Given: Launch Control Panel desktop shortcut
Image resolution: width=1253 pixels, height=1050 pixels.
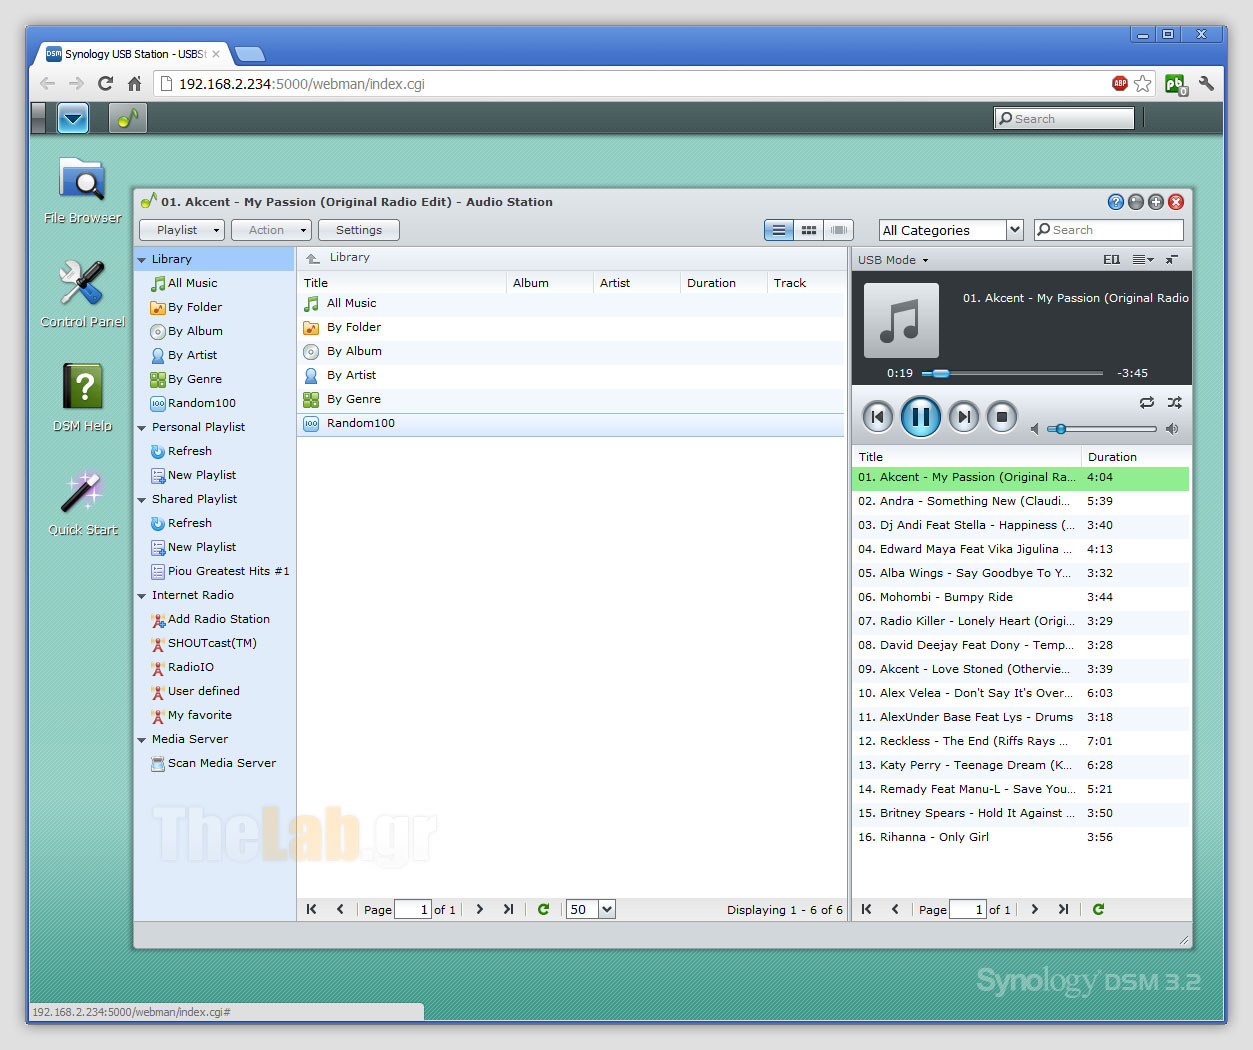Looking at the screenshot, I should pos(82,294).
